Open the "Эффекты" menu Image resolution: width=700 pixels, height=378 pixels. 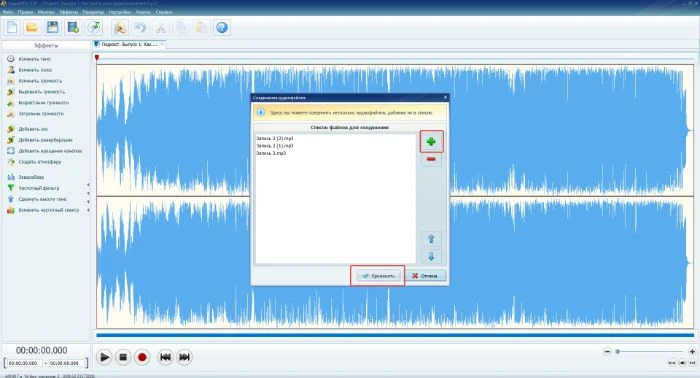point(69,12)
